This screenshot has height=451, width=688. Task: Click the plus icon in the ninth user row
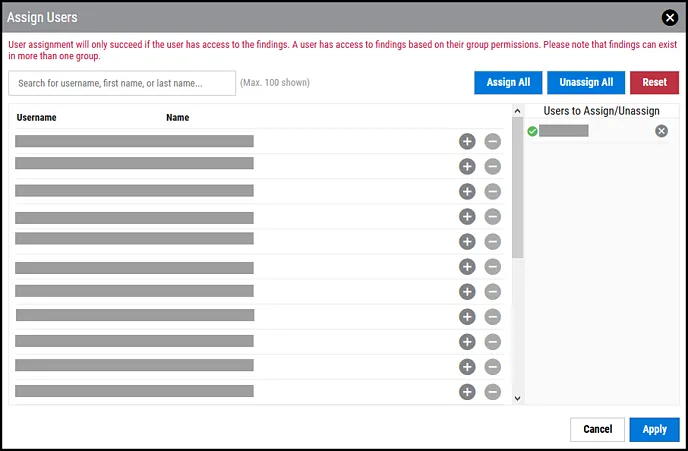pyautogui.click(x=467, y=341)
